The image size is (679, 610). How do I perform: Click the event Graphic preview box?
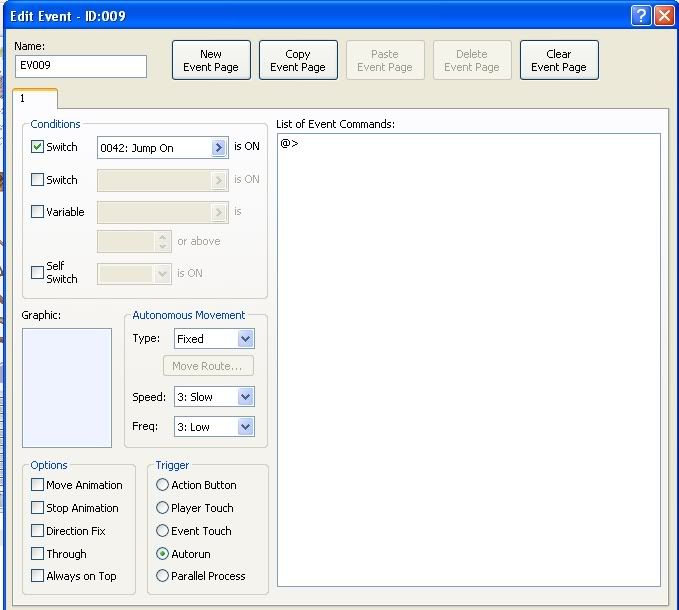67,387
